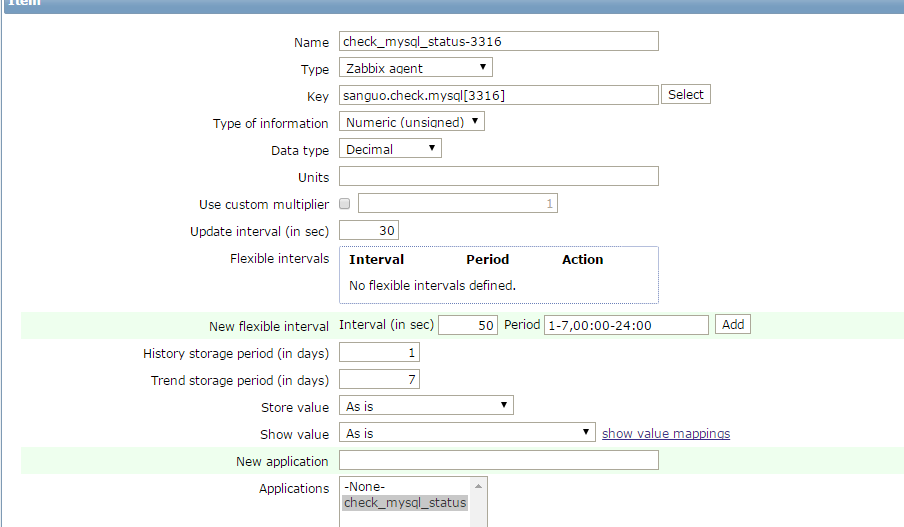This screenshot has width=904, height=527.
Task: Open the Type of information dropdown
Action: 412,122
